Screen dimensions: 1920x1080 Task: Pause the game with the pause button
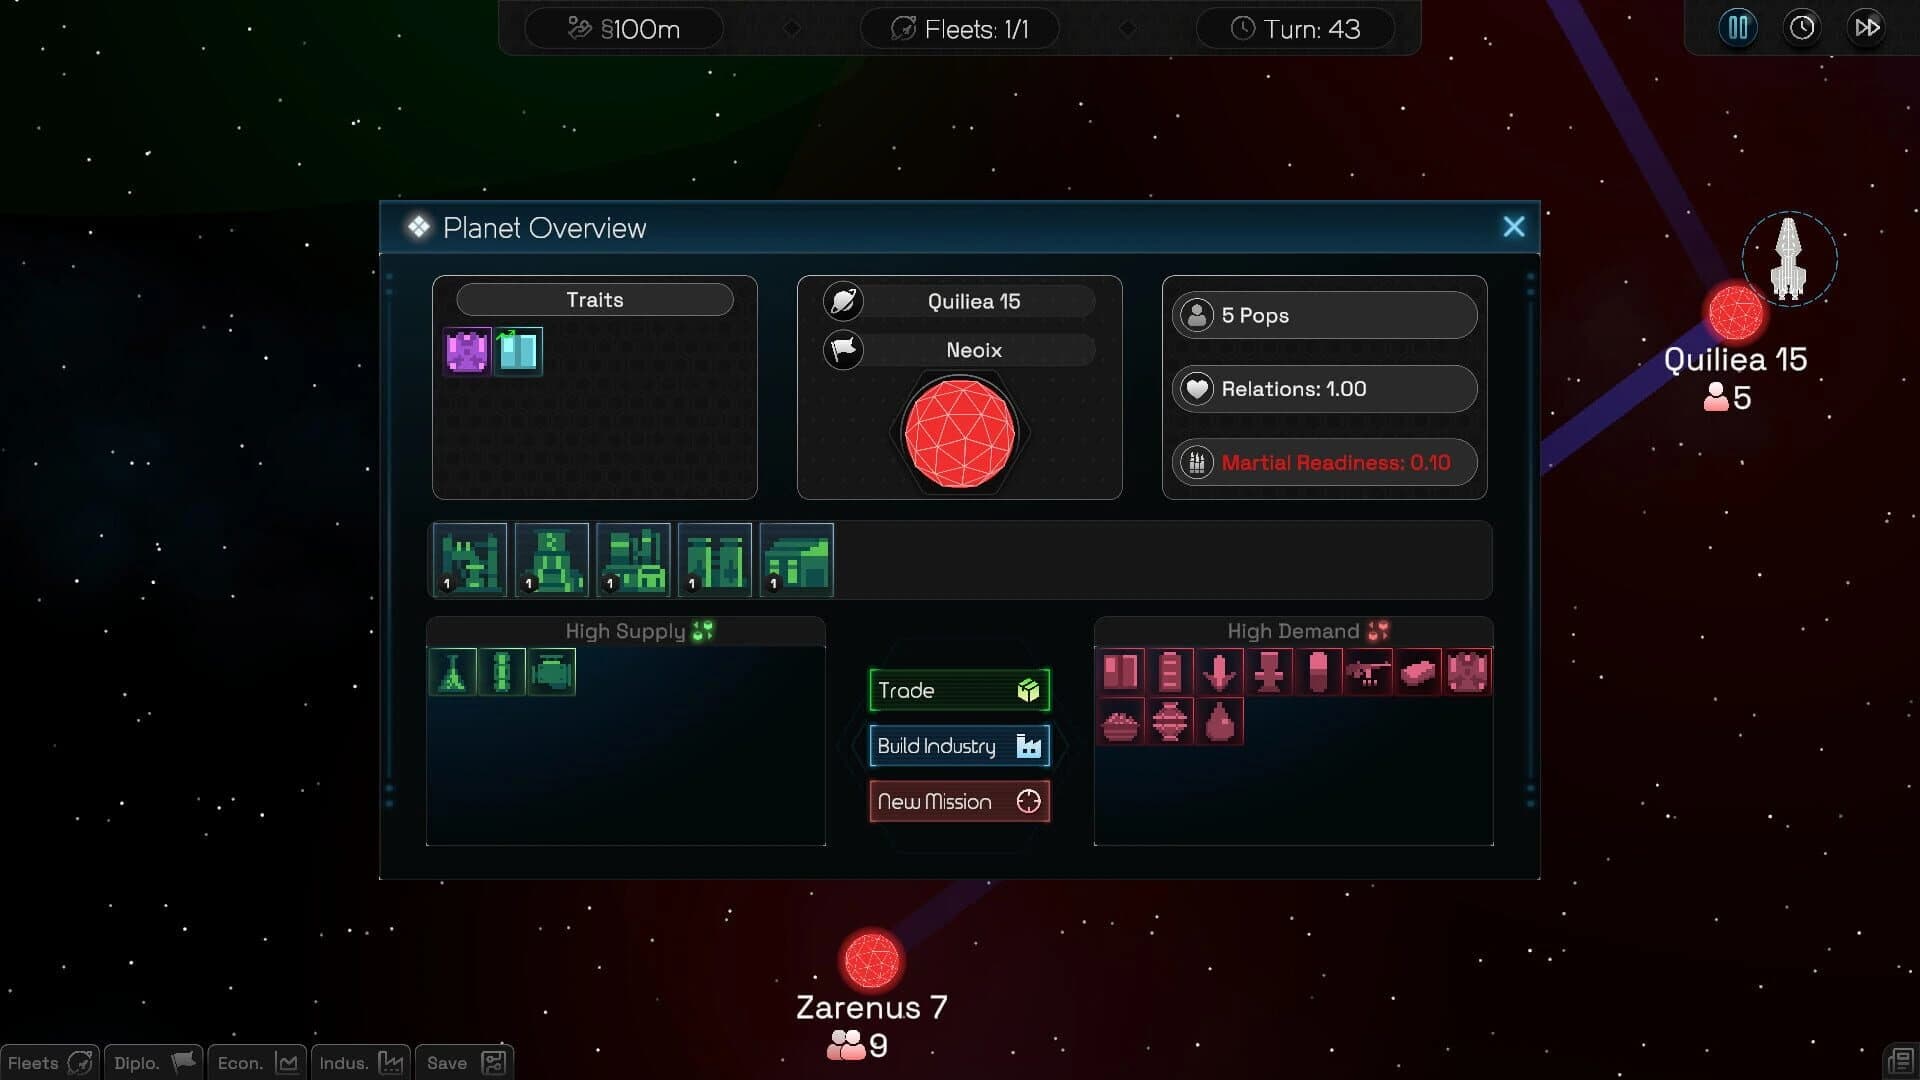[x=1737, y=27]
